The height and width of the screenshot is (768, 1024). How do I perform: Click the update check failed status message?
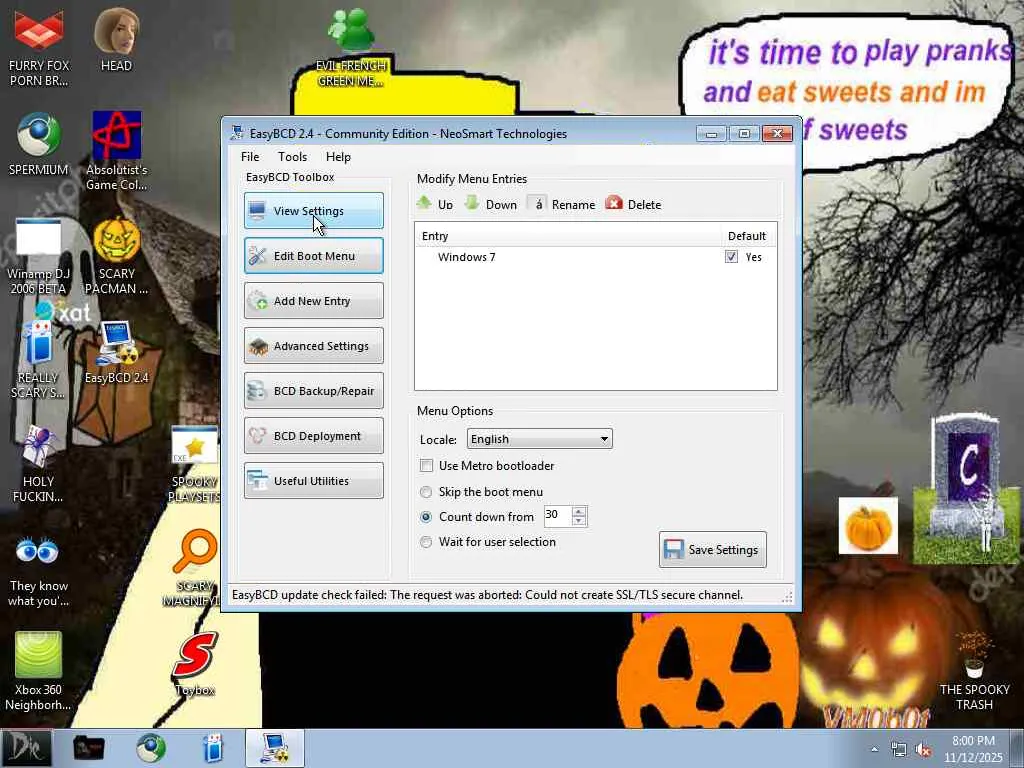pyautogui.click(x=487, y=595)
